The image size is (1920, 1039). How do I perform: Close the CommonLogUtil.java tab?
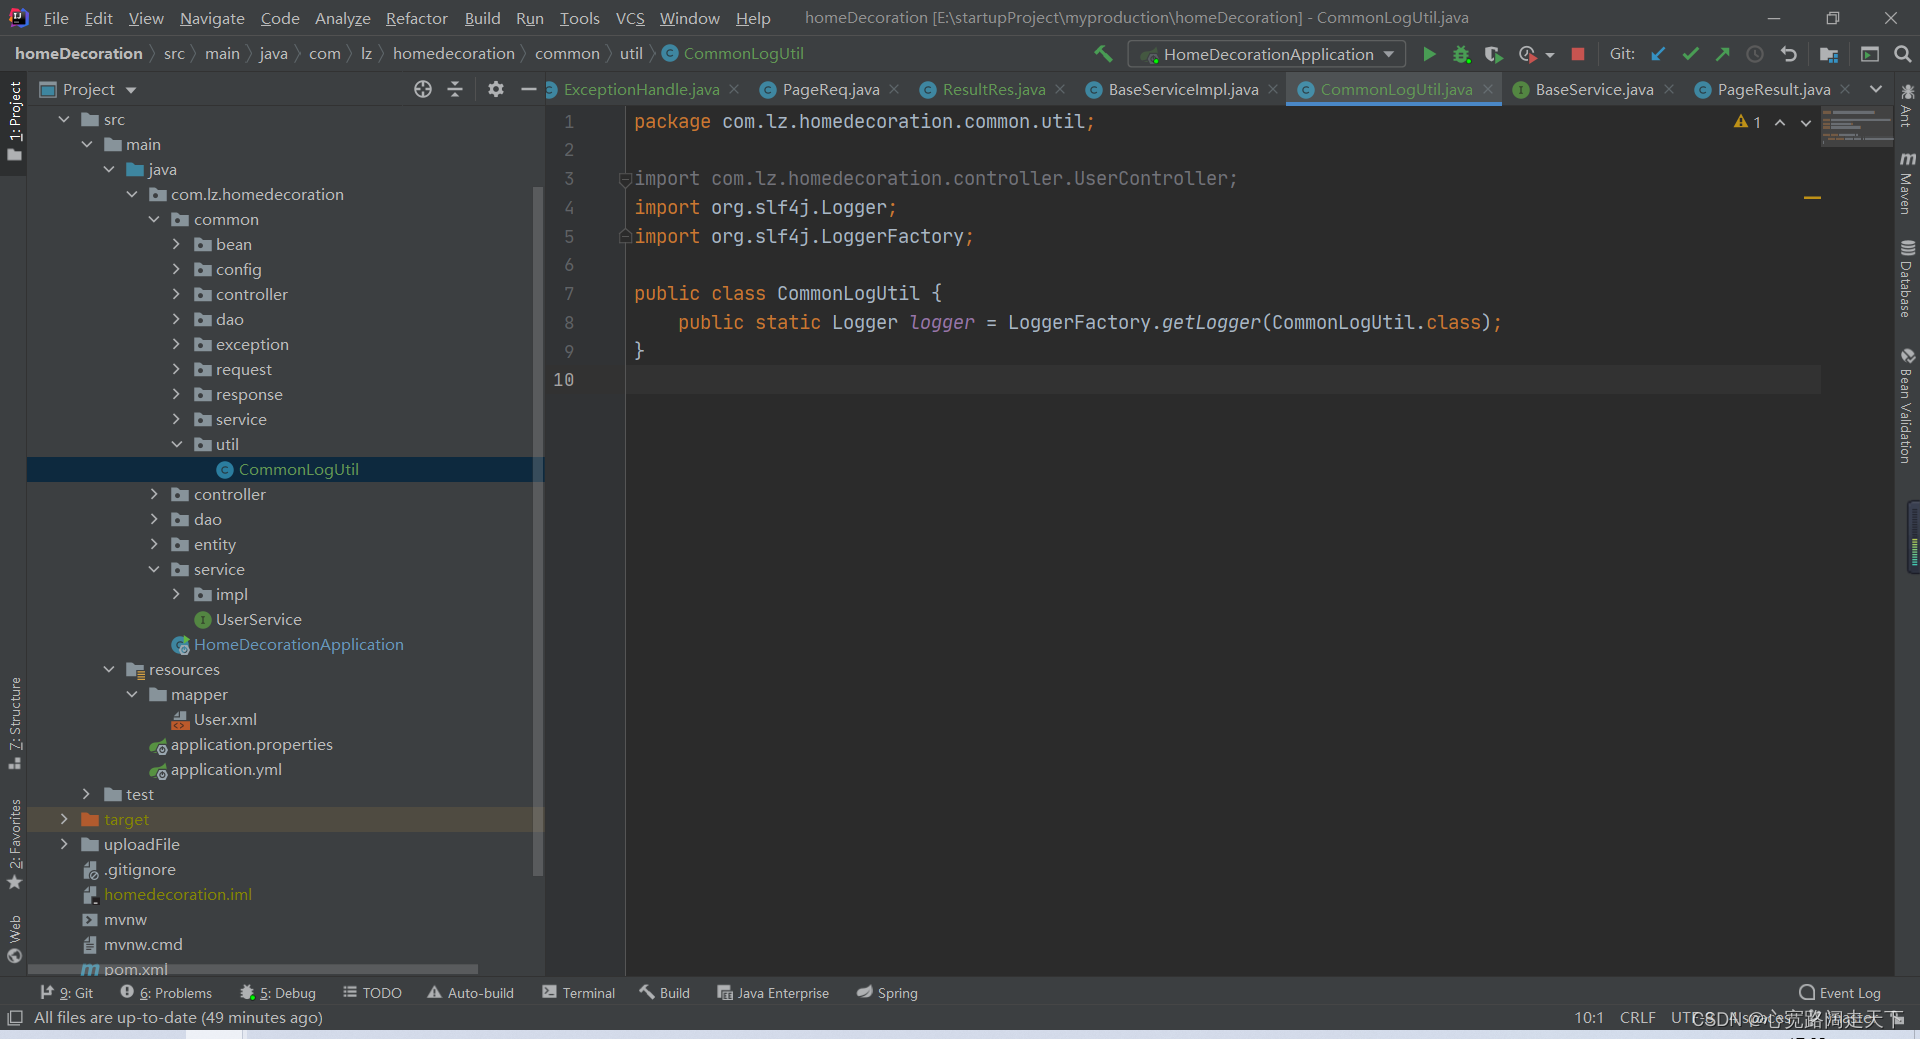pos(1488,89)
